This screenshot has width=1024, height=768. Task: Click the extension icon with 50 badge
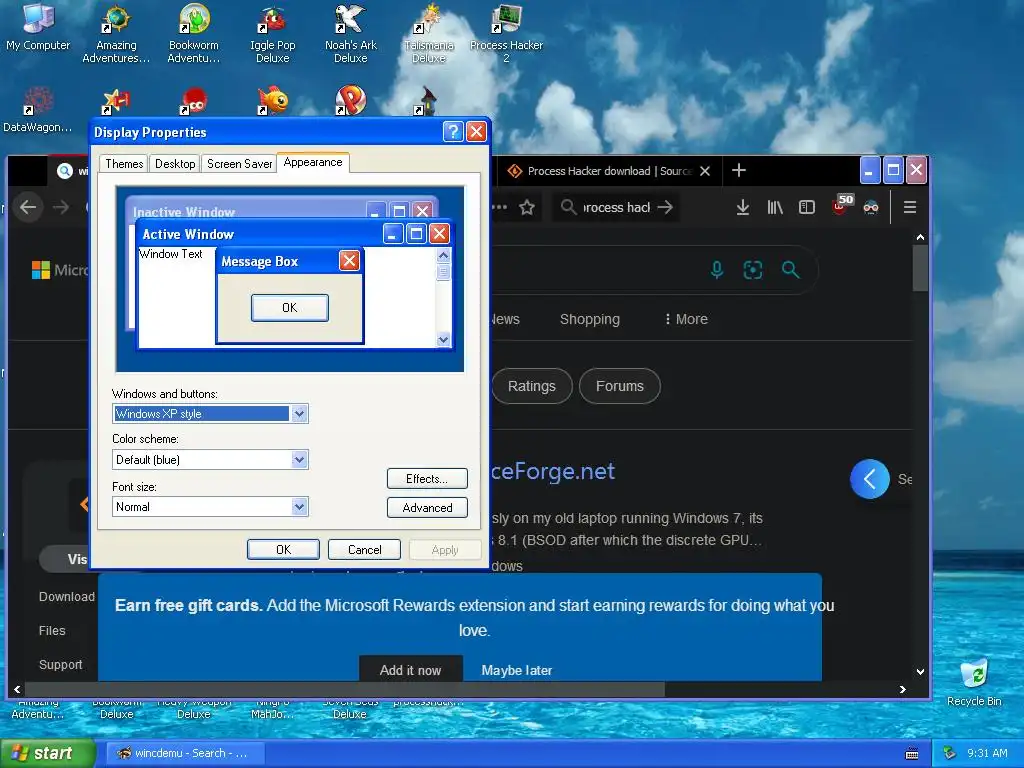coord(841,205)
